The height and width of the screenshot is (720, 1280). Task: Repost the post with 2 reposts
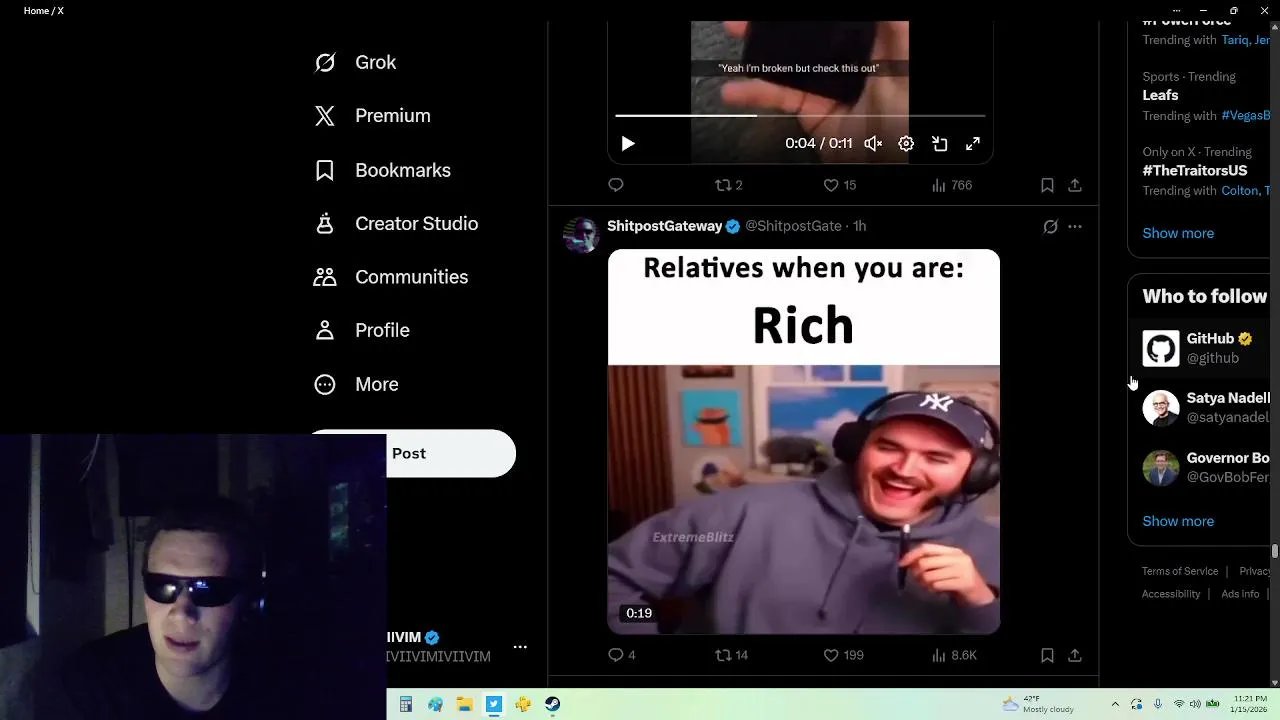click(x=729, y=185)
